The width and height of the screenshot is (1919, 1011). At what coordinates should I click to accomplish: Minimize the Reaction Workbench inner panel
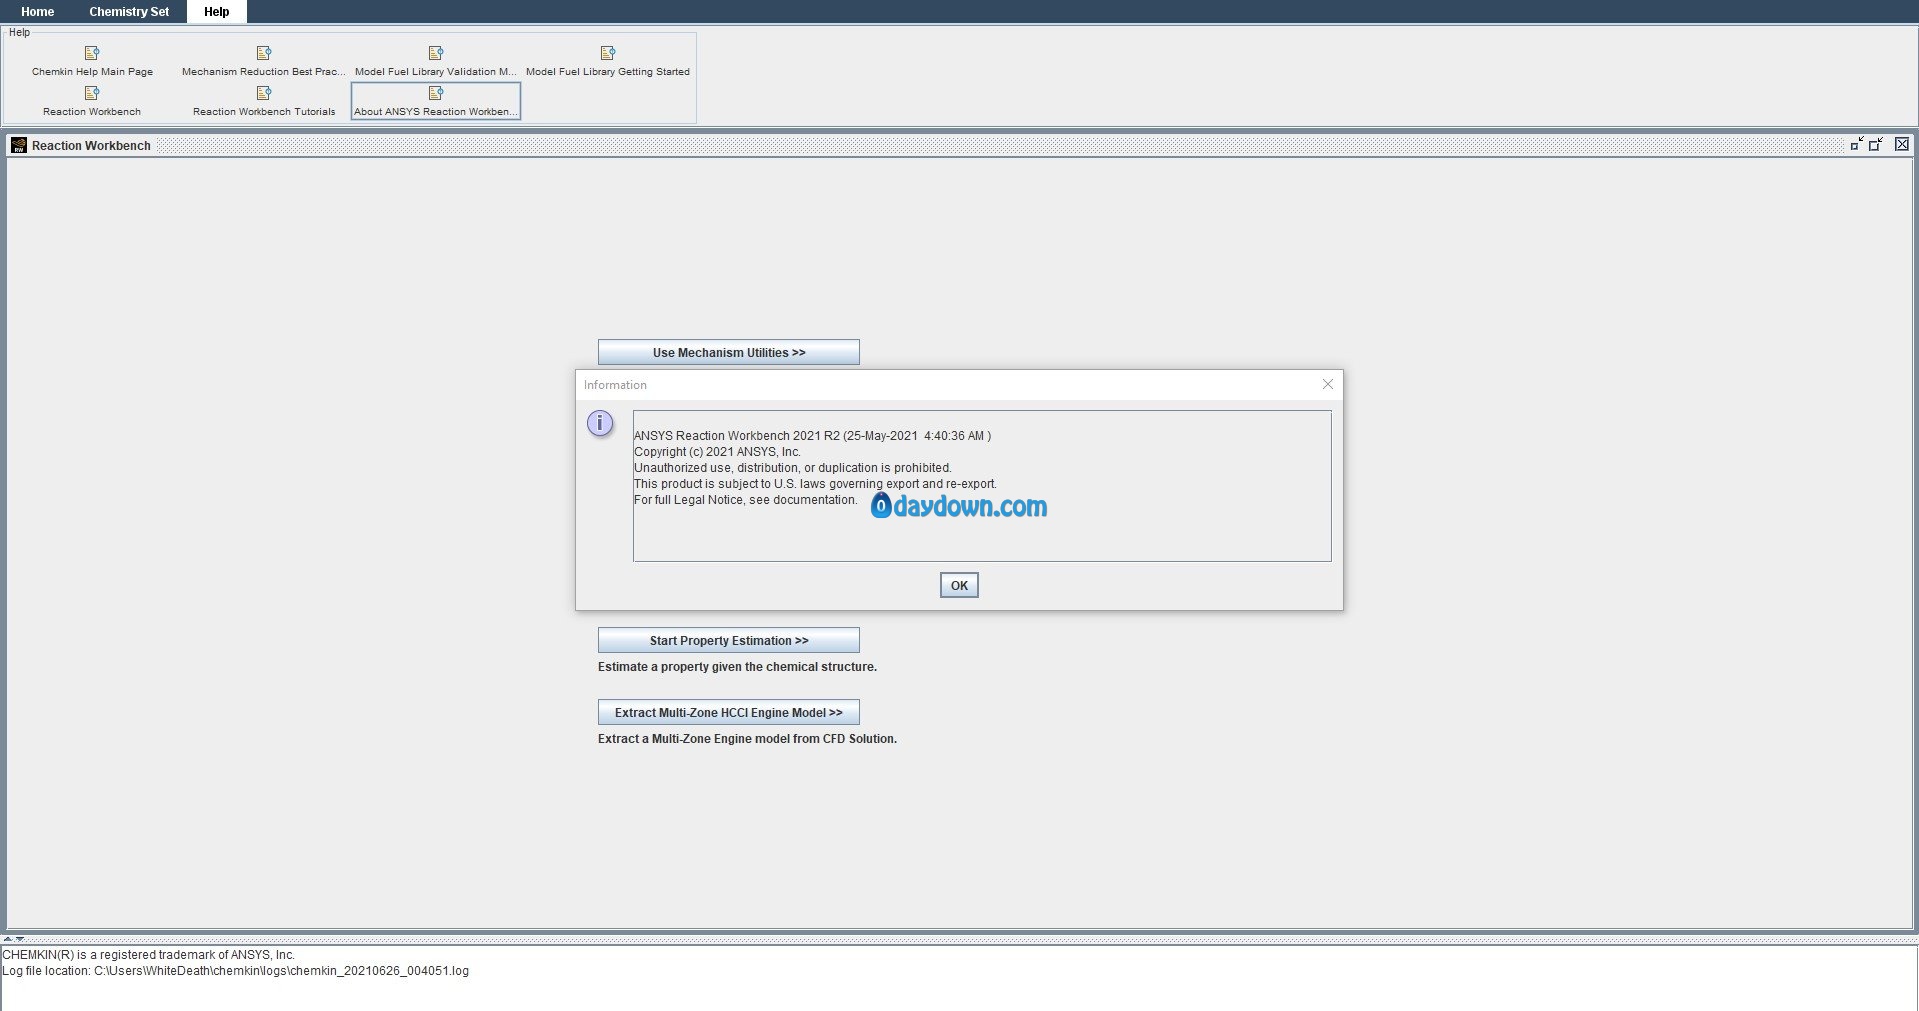(x=1857, y=144)
